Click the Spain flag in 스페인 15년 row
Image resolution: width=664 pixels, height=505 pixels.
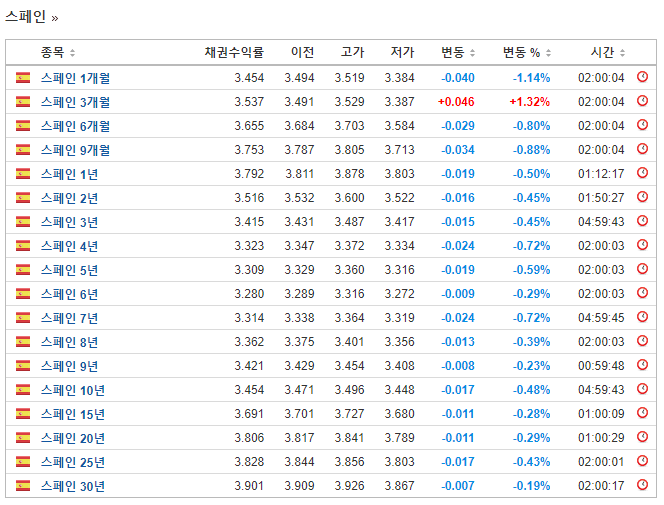coord(23,414)
